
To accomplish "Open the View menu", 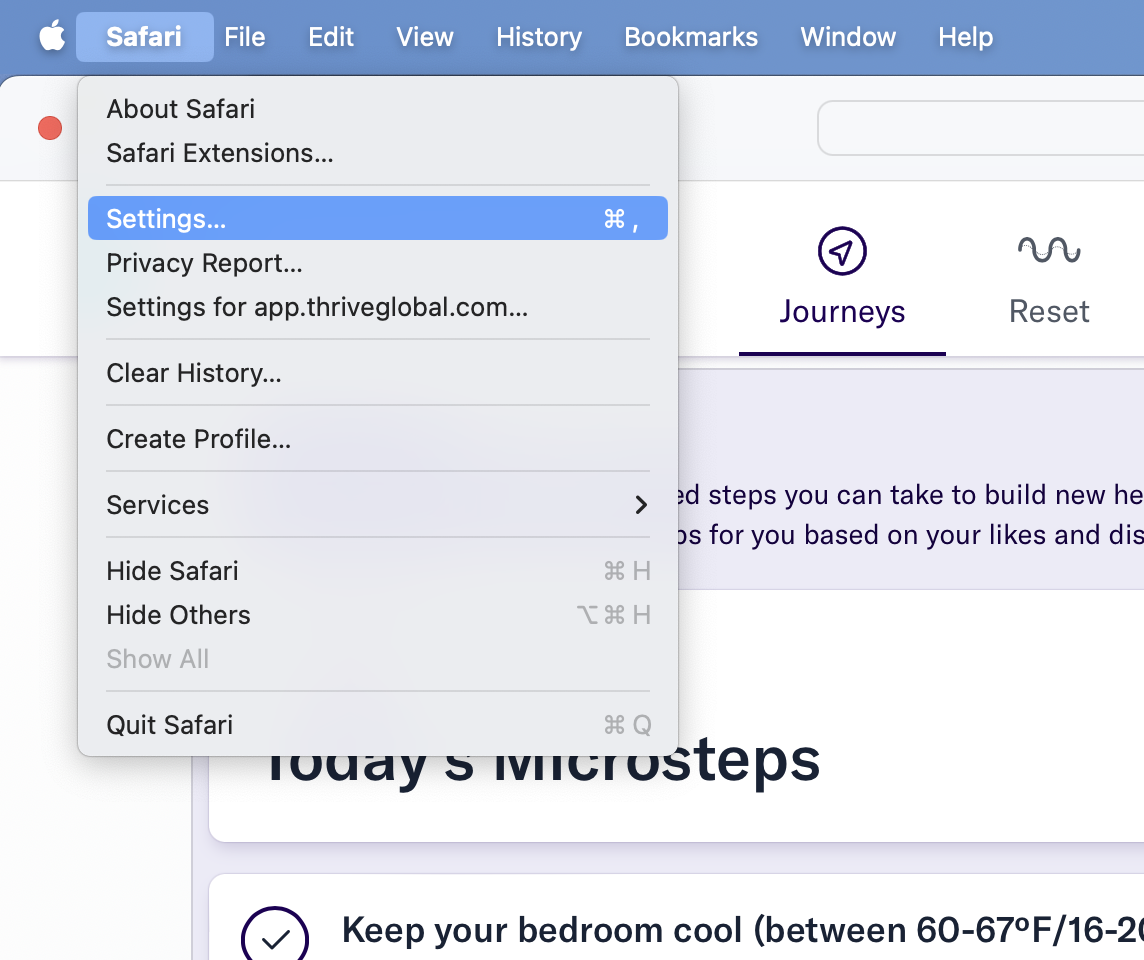I will click(425, 36).
